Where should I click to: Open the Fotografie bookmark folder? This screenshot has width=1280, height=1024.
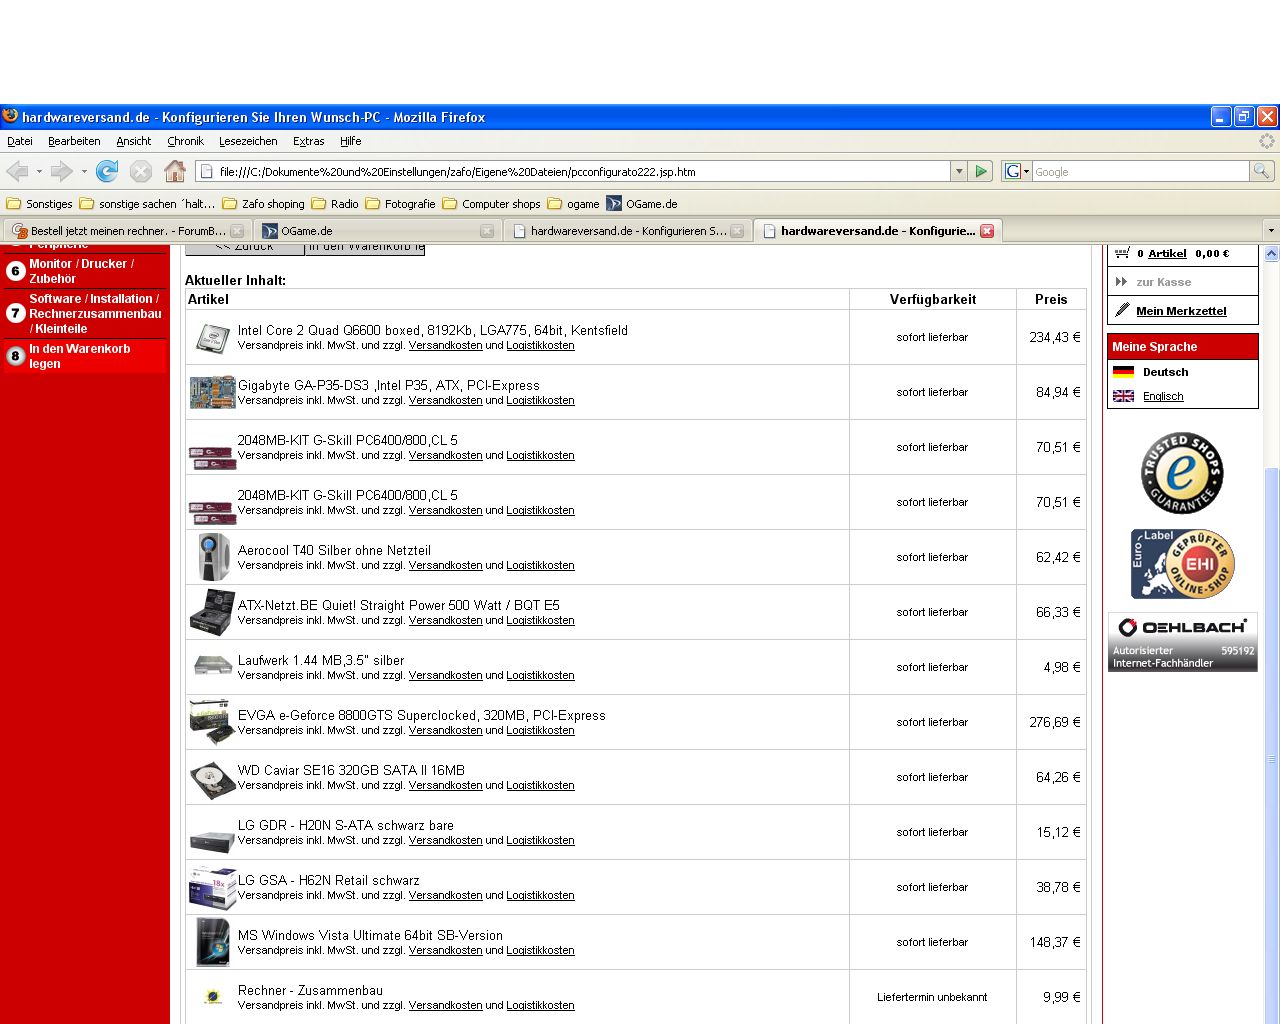tap(400, 204)
